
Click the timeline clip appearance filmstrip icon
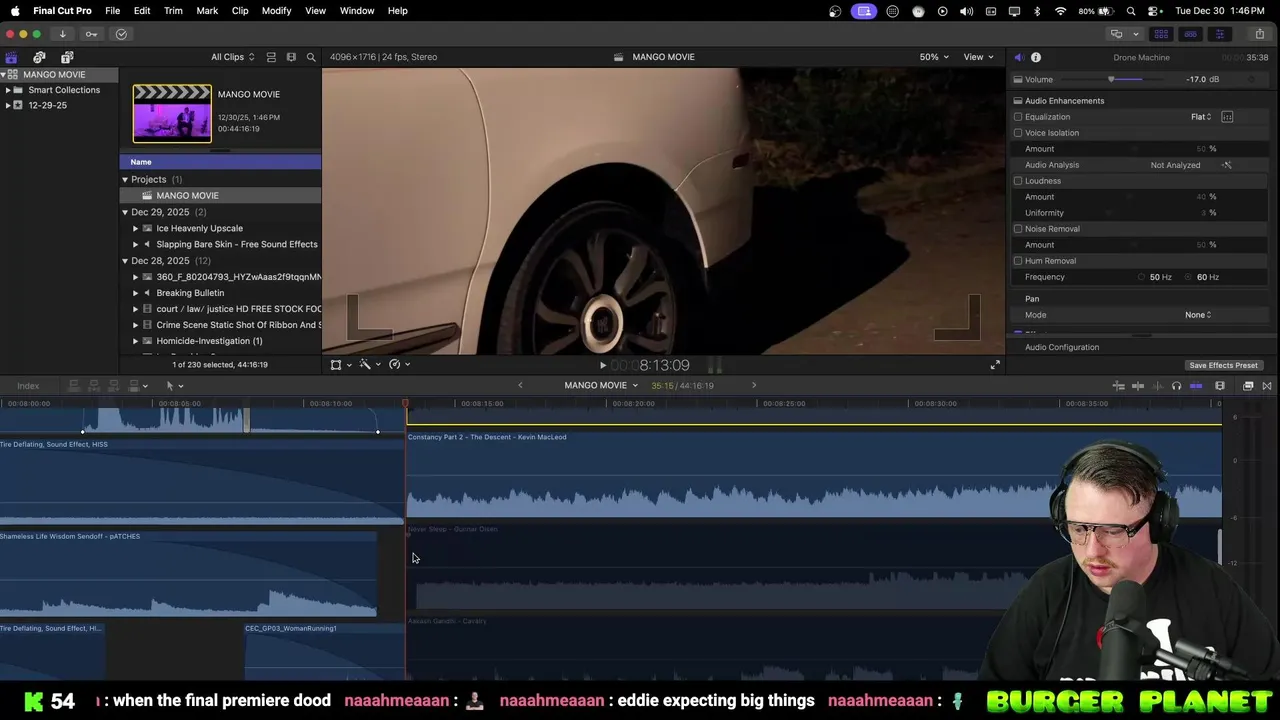[1220, 386]
